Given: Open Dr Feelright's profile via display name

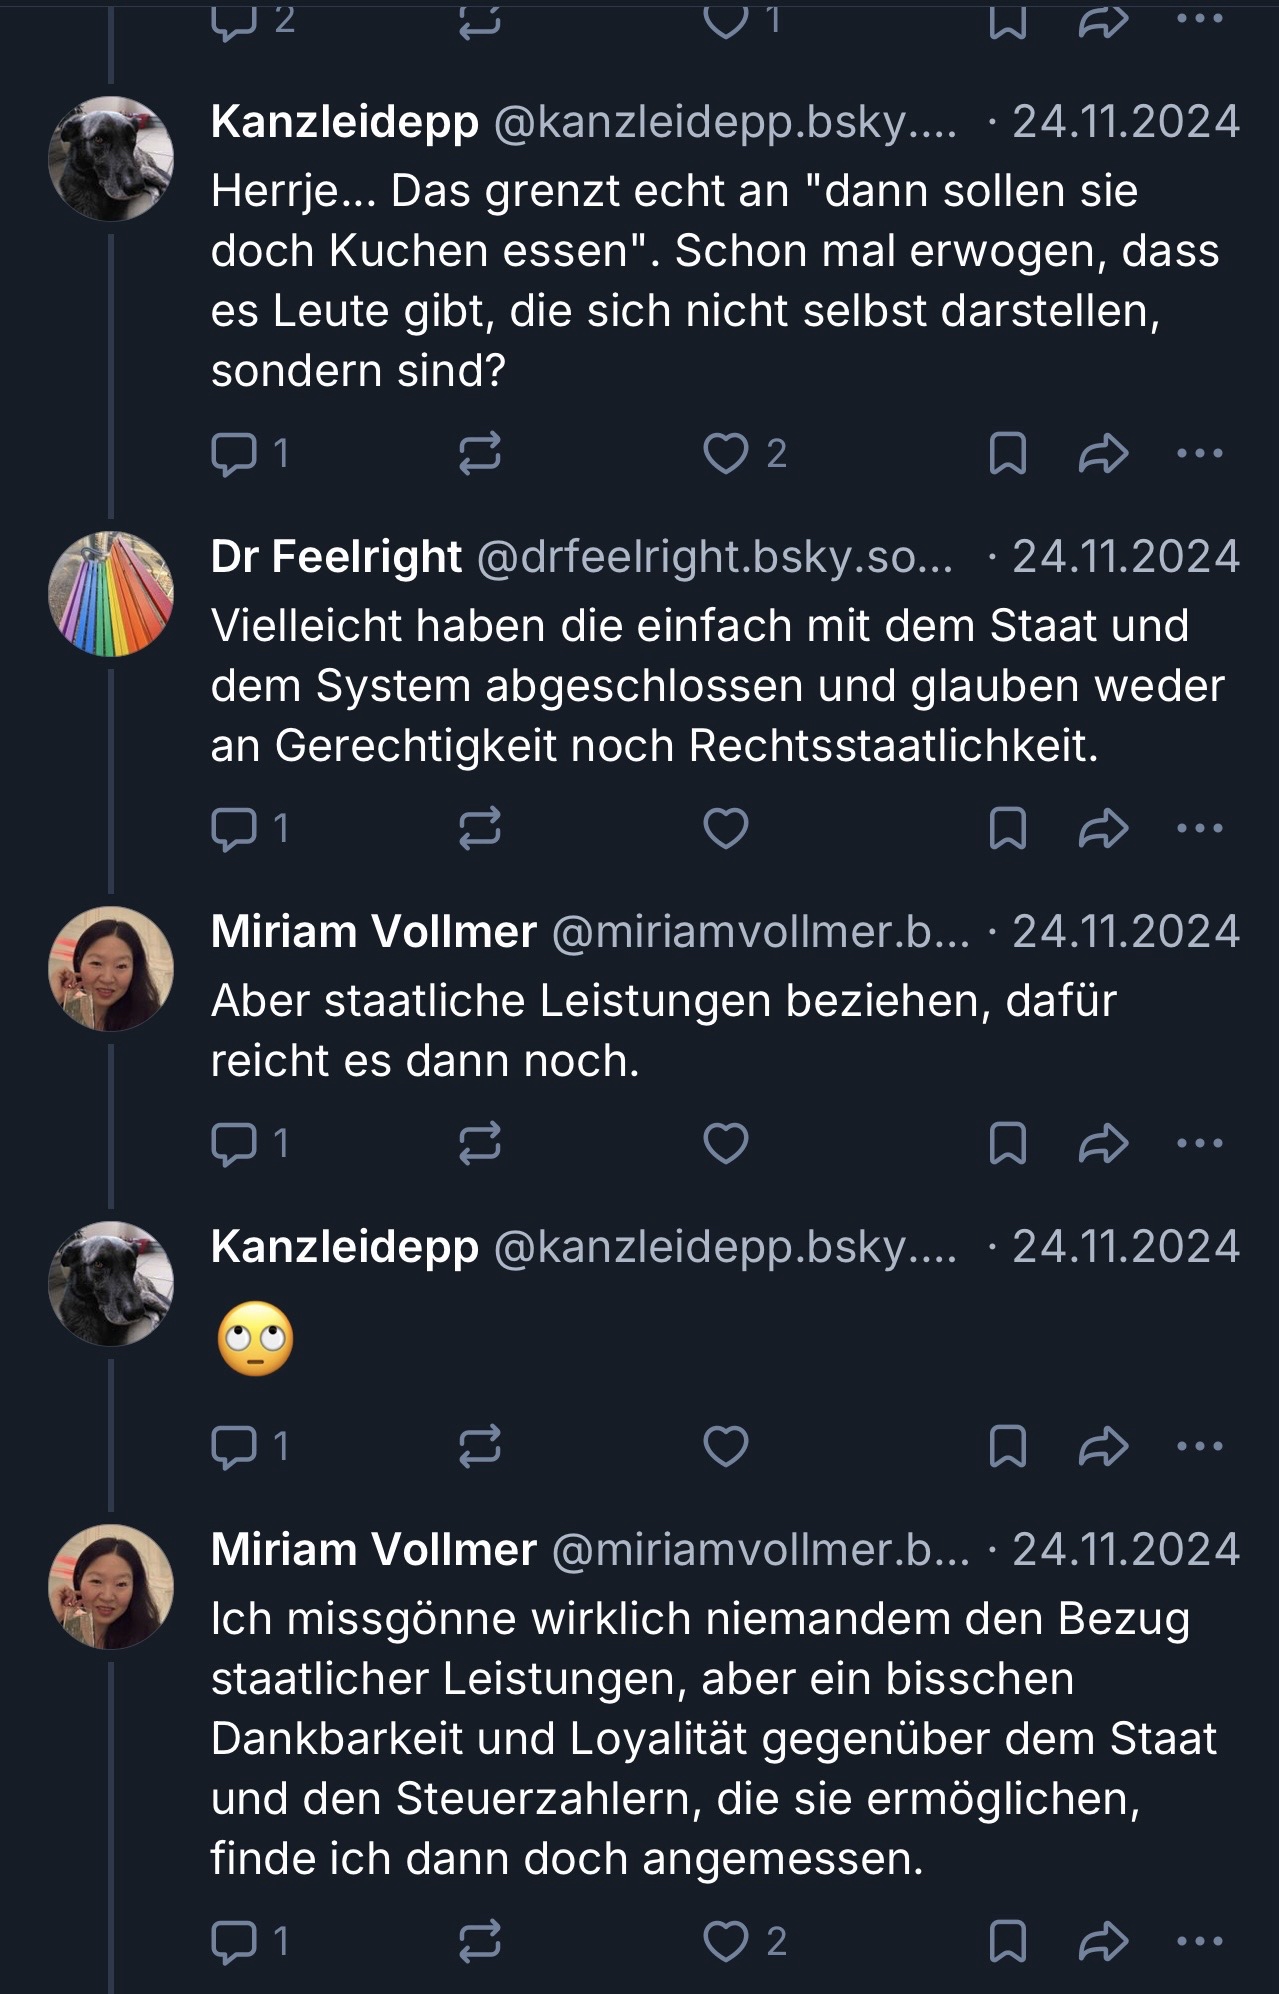Looking at the screenshot, I should pos(336,557).
